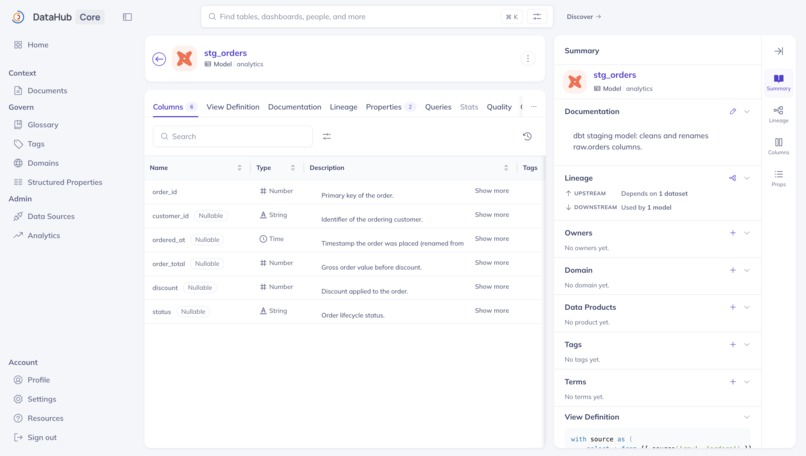
Task: Add a glossary term plus icon
Action: (733, 382)
